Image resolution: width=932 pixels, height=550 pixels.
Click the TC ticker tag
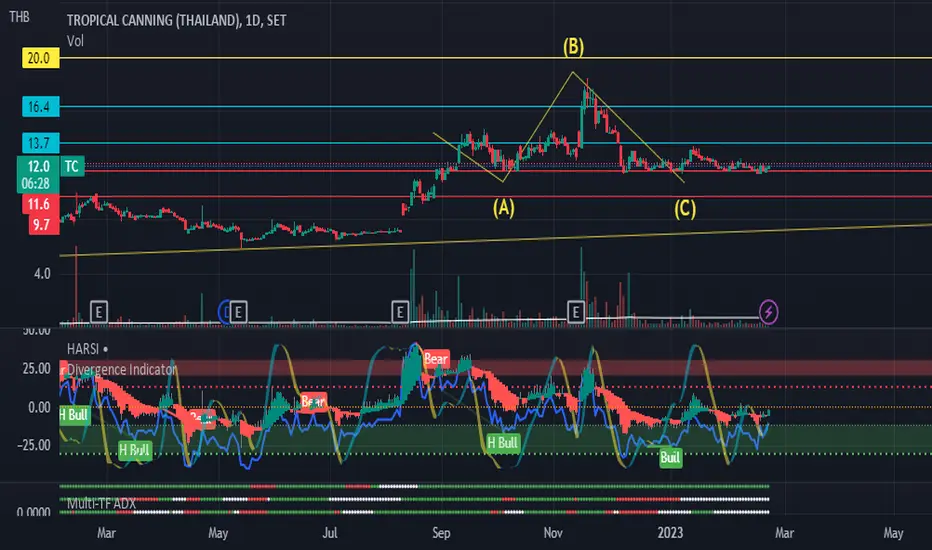click(x=72, y=166)
